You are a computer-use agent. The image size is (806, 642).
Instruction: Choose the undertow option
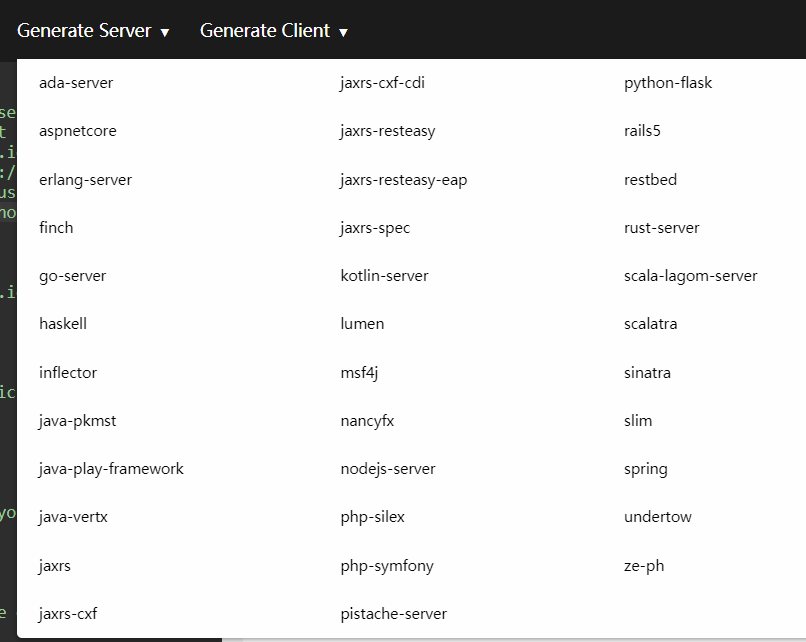point(657,517)
